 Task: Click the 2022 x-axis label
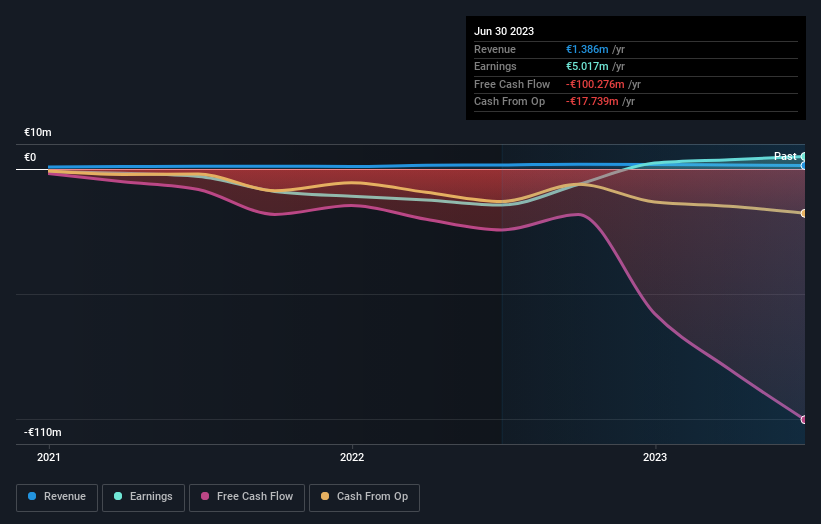(x=352, y=457)
